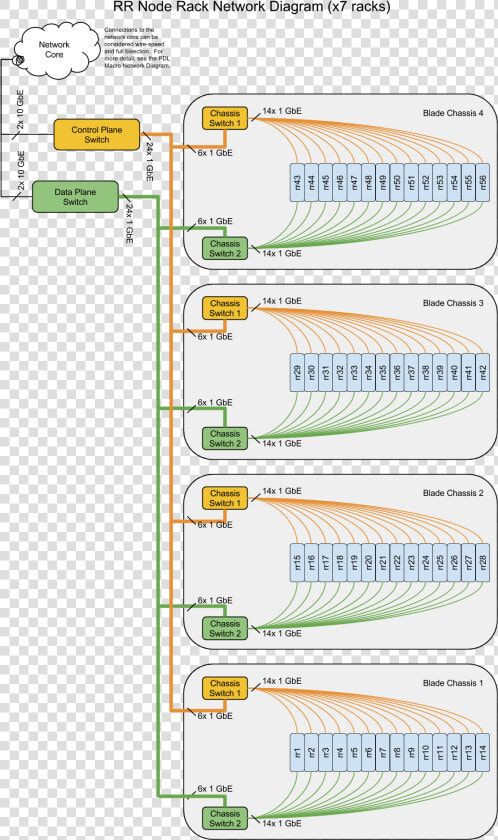Select node box rr56

(x=482, y=183)
